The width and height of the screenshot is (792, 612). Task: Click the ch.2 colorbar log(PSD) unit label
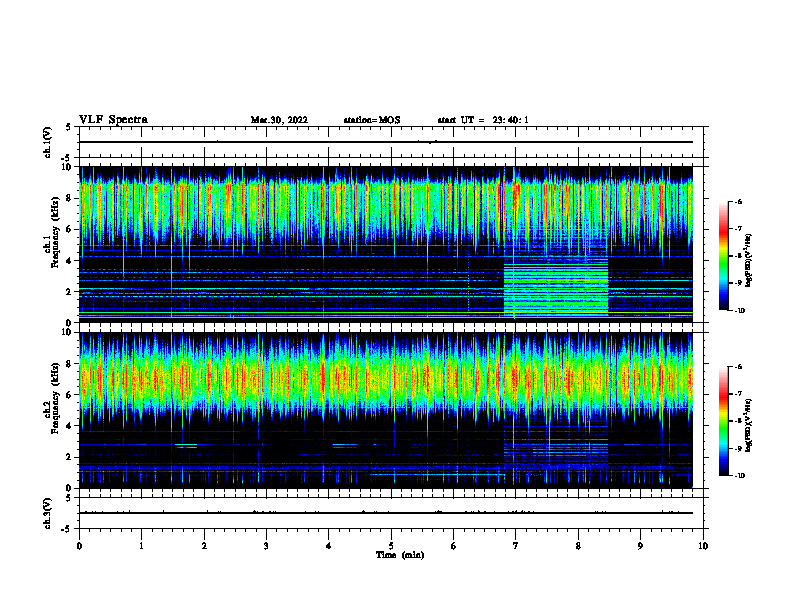[x=749, y=425]
